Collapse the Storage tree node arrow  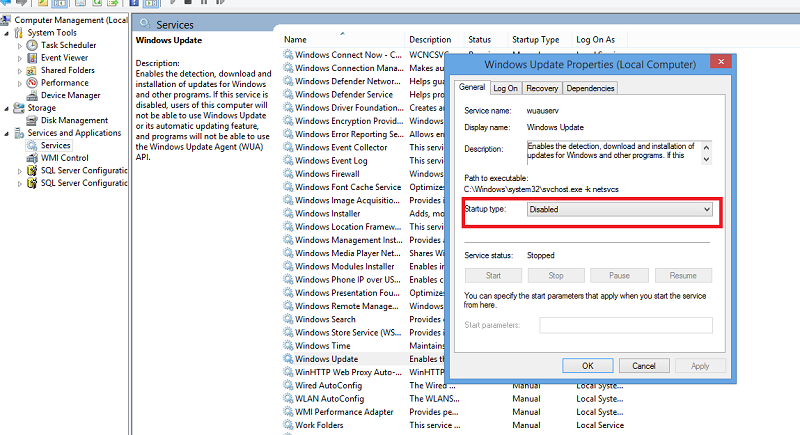pos(7,108)
